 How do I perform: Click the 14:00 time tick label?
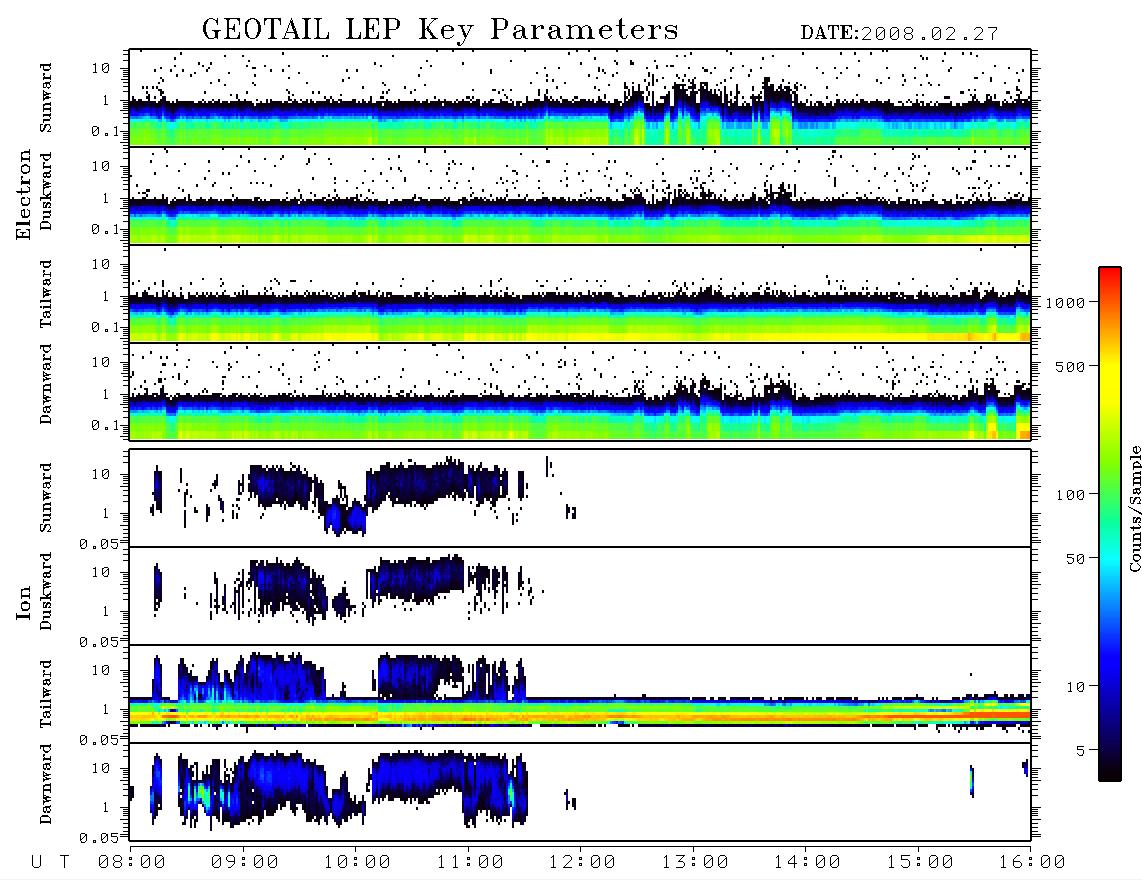point(807,863)
